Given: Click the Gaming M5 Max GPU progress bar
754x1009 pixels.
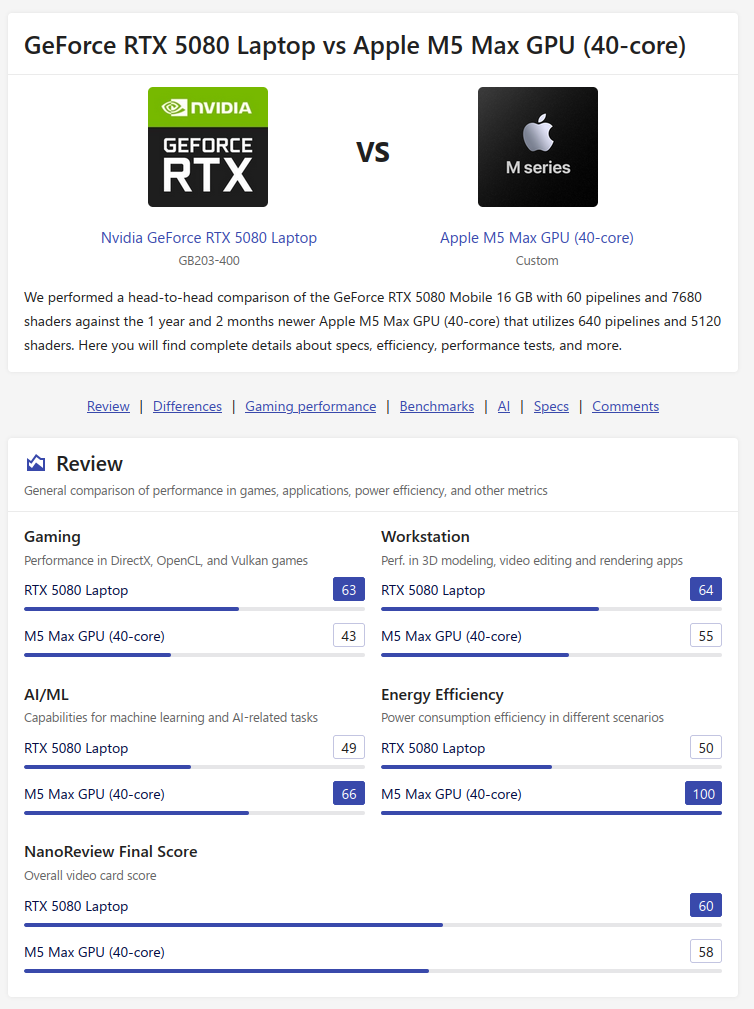Looking at the screenshot, I should pos(194,655).
